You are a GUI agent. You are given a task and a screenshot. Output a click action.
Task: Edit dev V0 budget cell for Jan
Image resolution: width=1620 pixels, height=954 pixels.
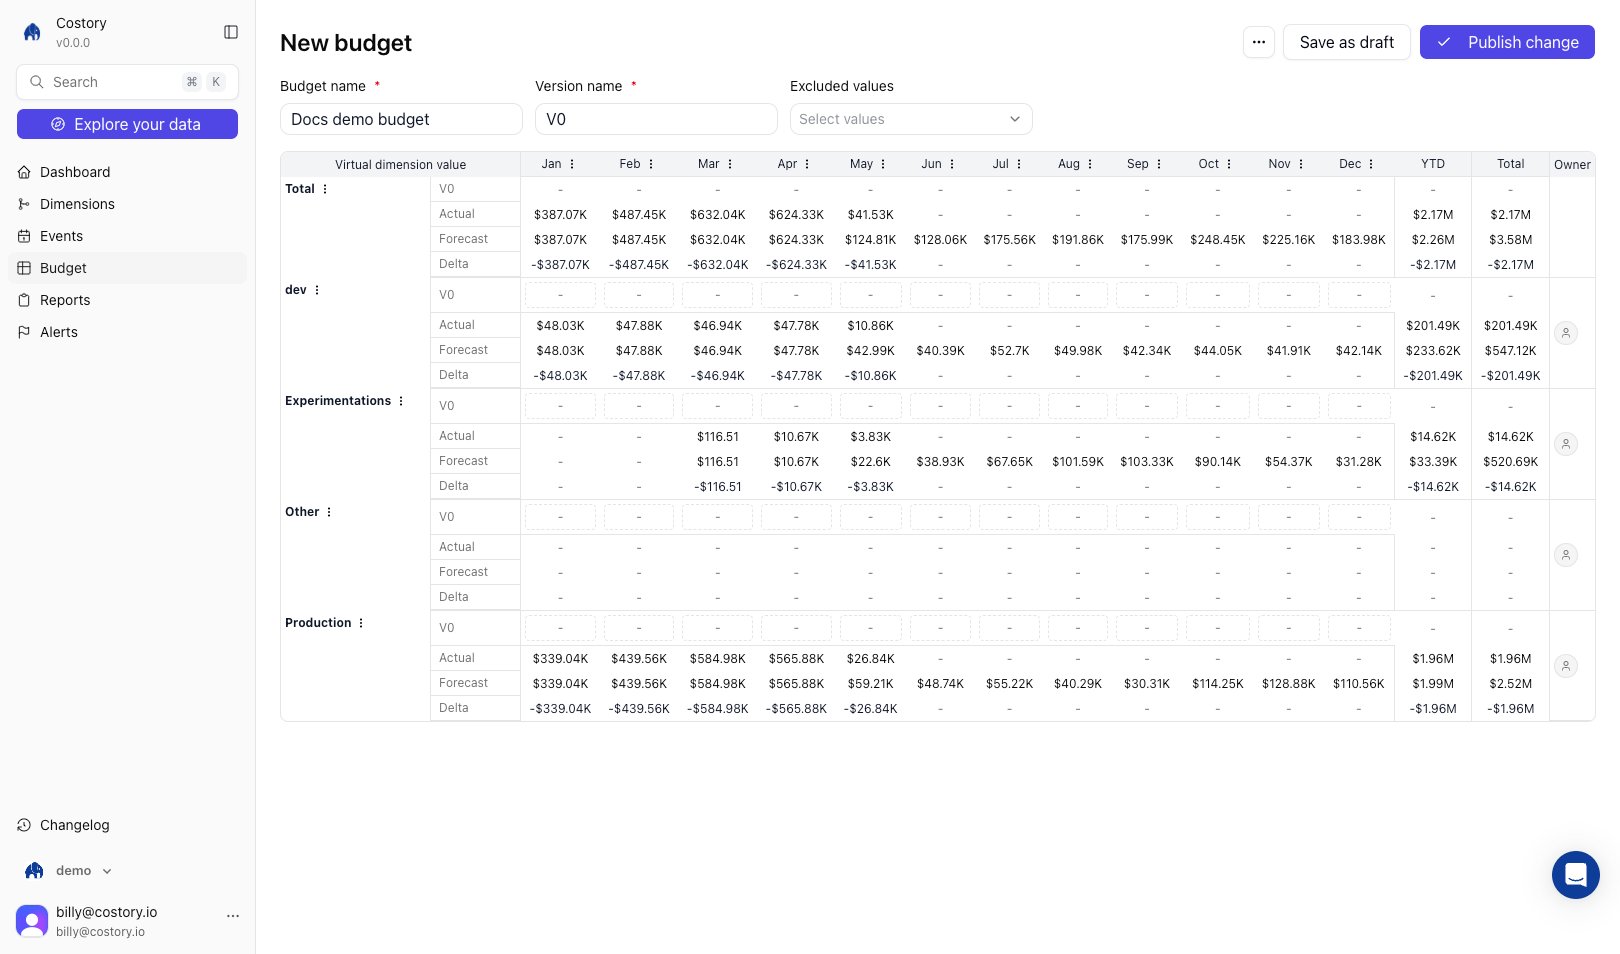click(x=560, y=295)
